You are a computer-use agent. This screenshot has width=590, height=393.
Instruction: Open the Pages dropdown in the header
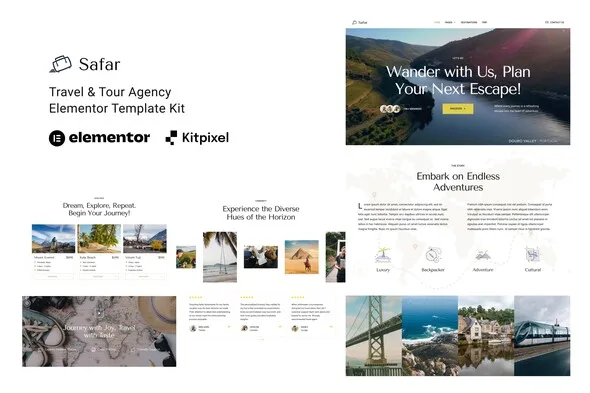point(450,23)
